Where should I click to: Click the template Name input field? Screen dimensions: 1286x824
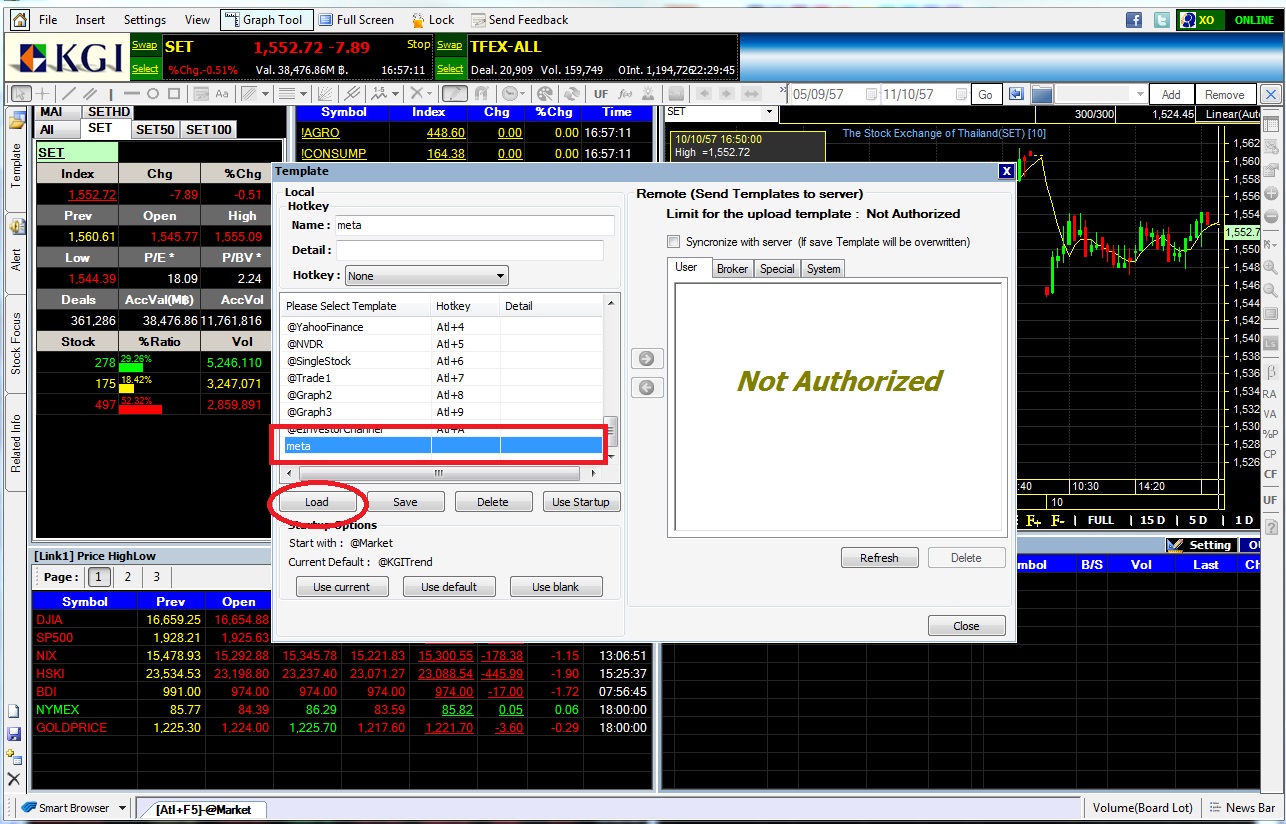(473, 225)
